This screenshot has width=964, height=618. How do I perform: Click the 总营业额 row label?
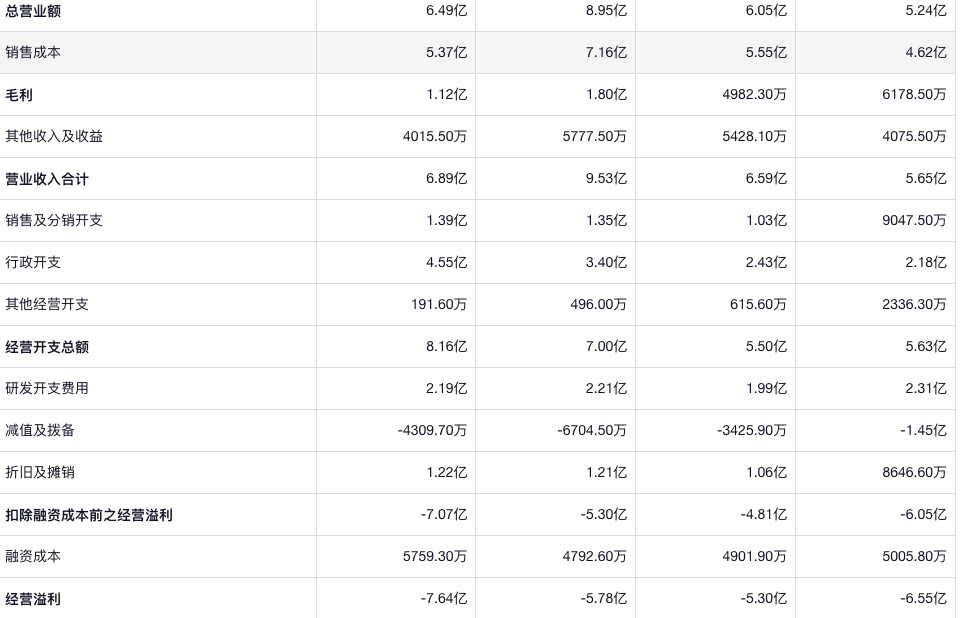33,10
